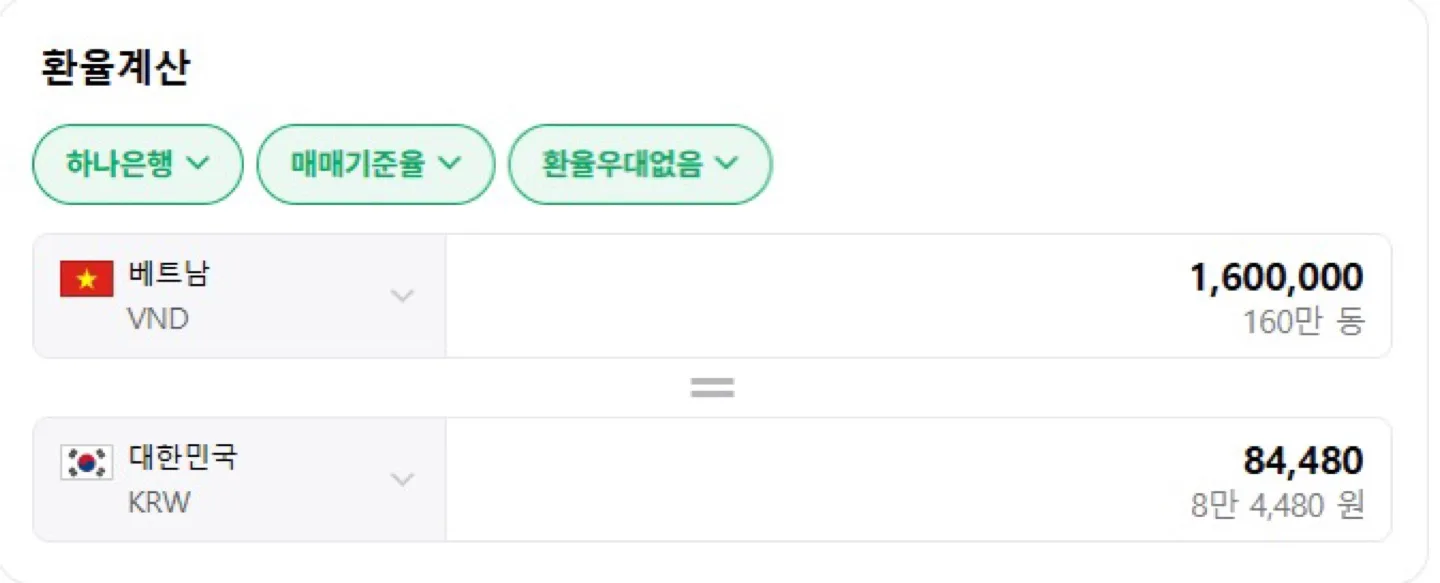
Task: Click the 84,480 amount field
Action: pos(918,480)
